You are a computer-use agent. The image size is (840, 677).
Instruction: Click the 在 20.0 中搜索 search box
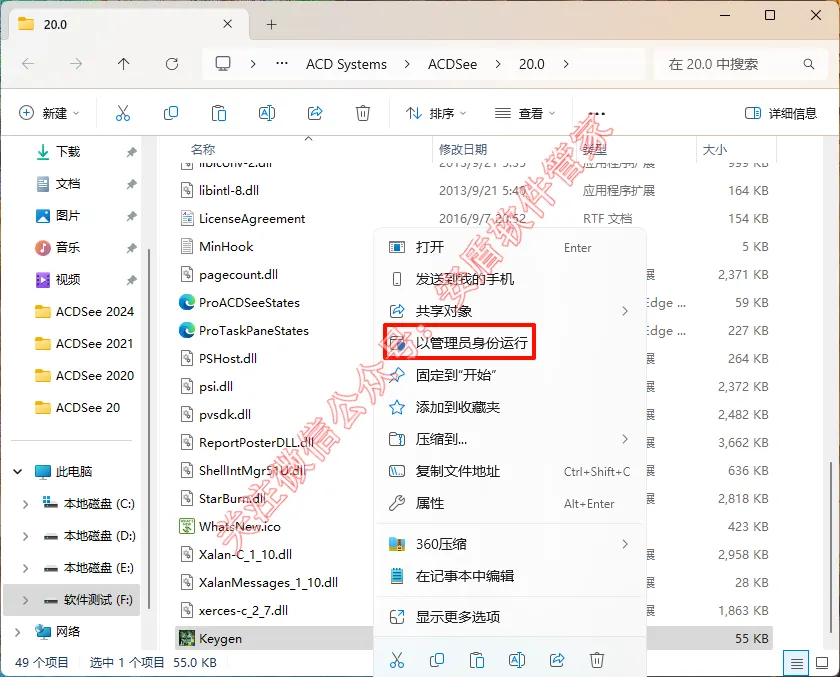[741, 64]
